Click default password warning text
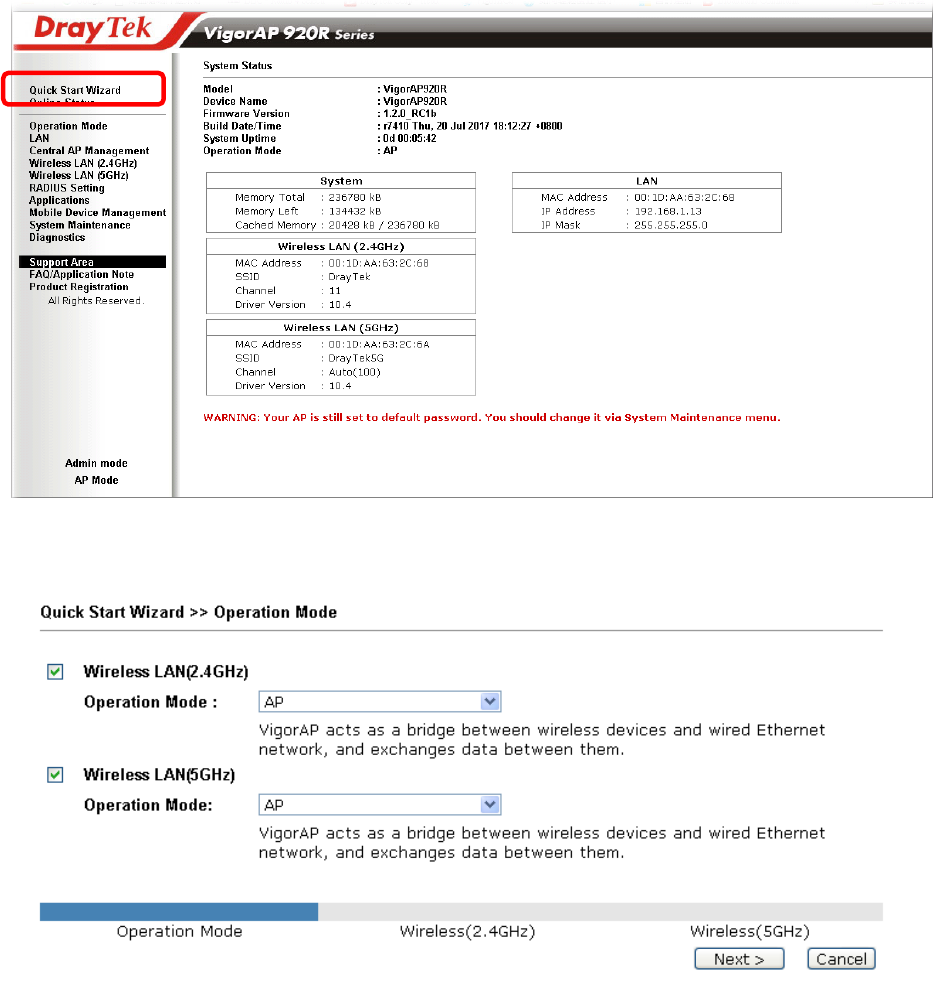933x1006 pixels. (x=492, y=418)
